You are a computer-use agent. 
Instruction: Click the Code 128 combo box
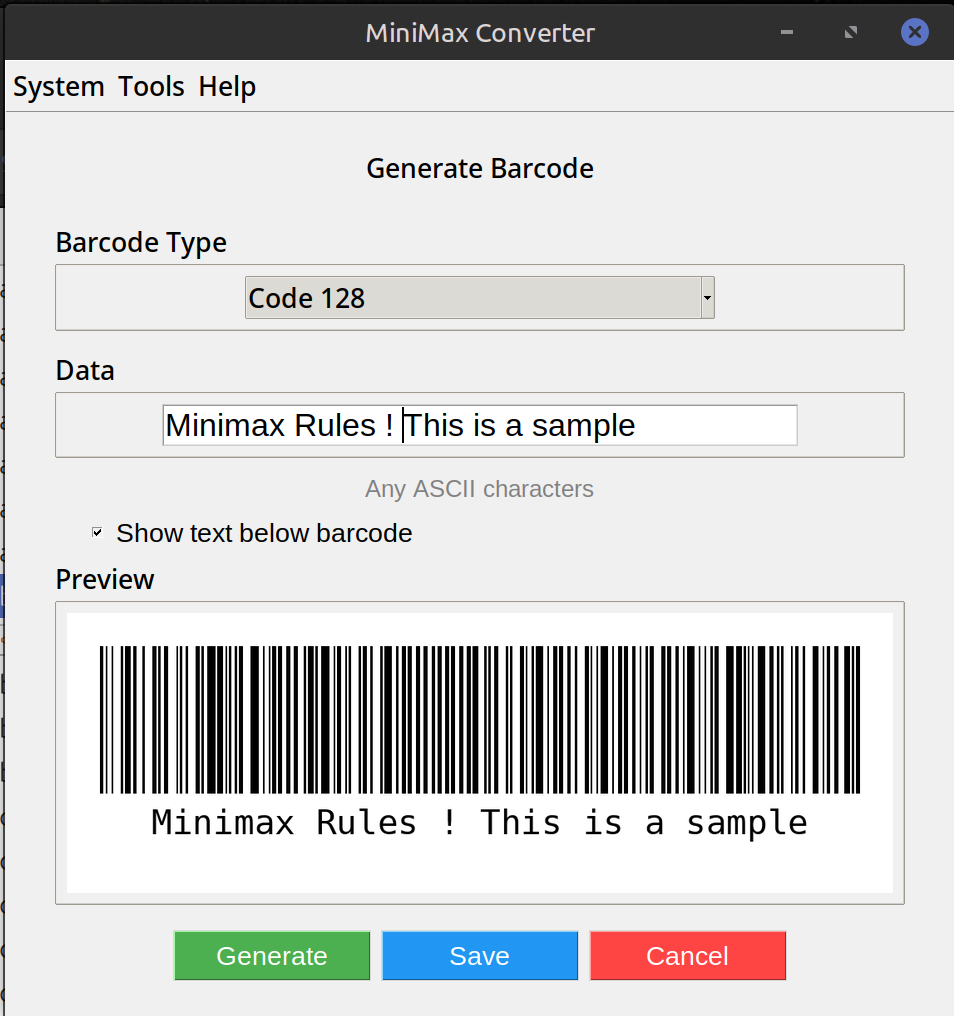pos(480,298)
